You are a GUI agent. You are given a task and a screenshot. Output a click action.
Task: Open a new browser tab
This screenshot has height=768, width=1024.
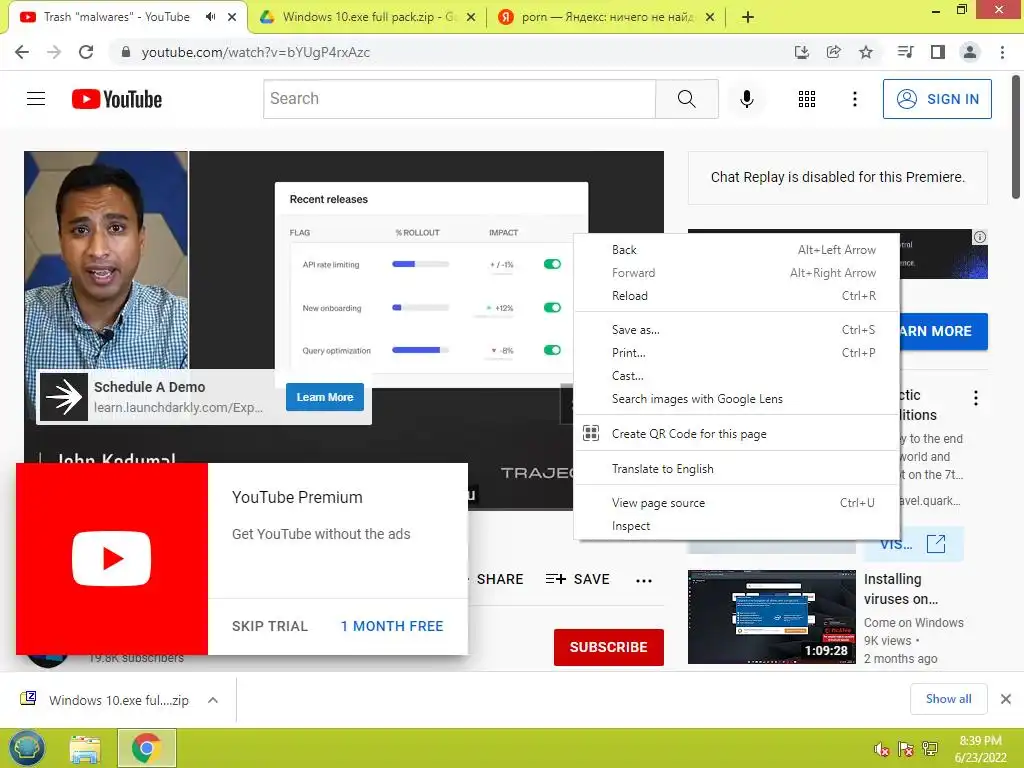(748, 17)
